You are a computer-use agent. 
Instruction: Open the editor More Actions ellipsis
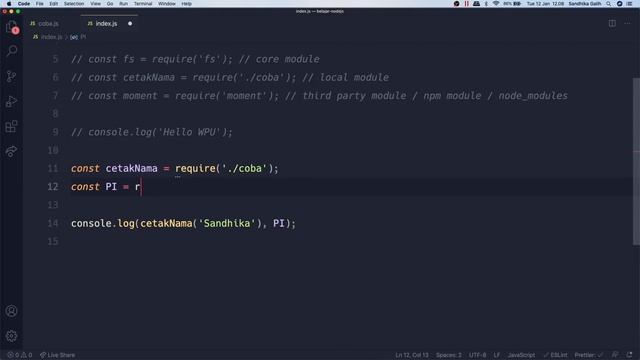[627, 24]
